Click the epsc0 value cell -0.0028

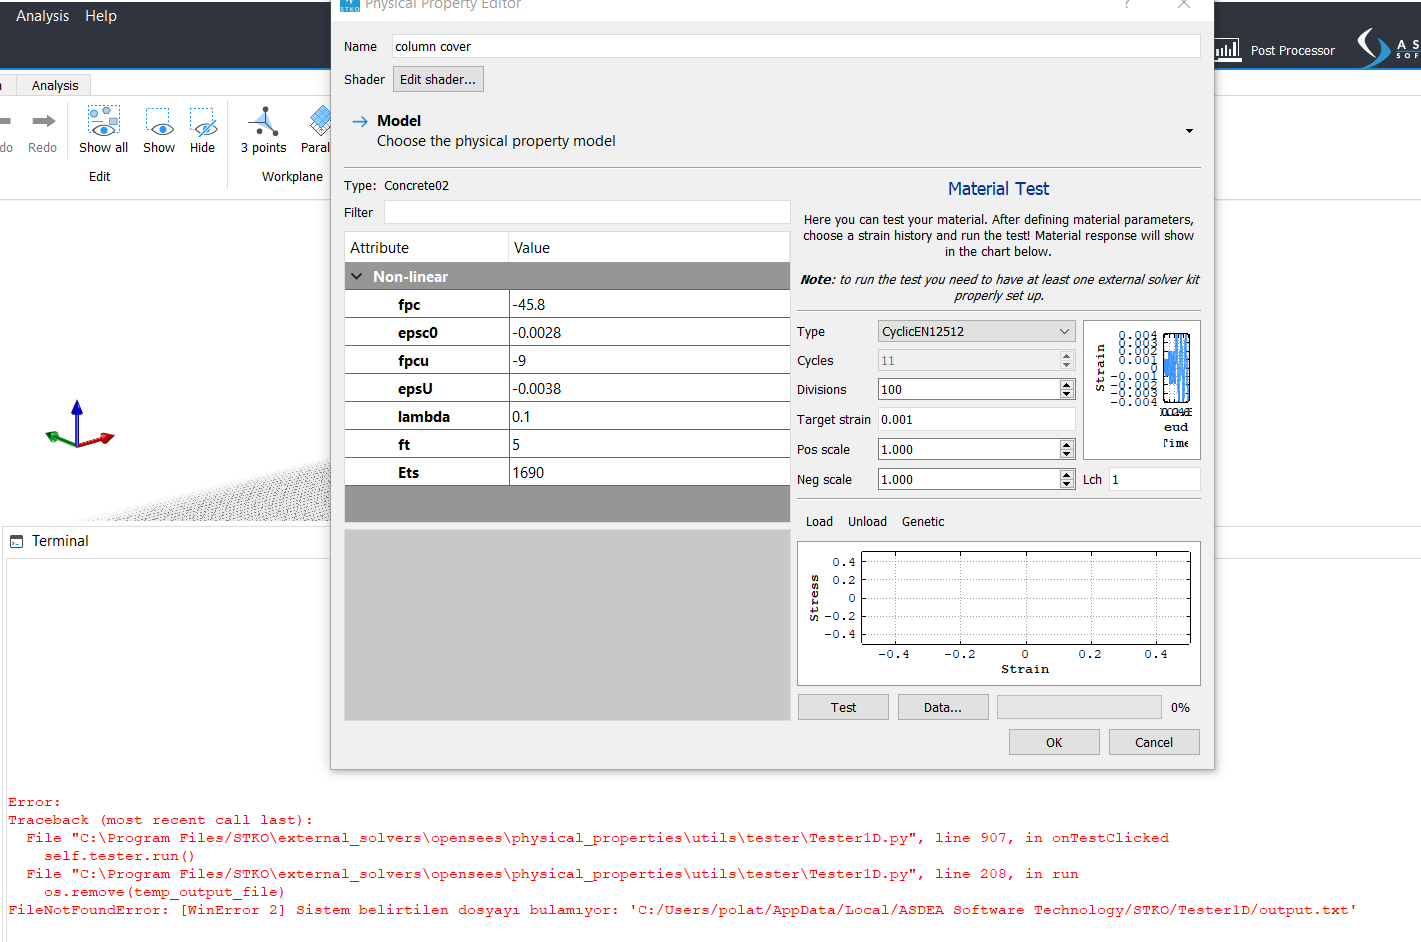649,333
